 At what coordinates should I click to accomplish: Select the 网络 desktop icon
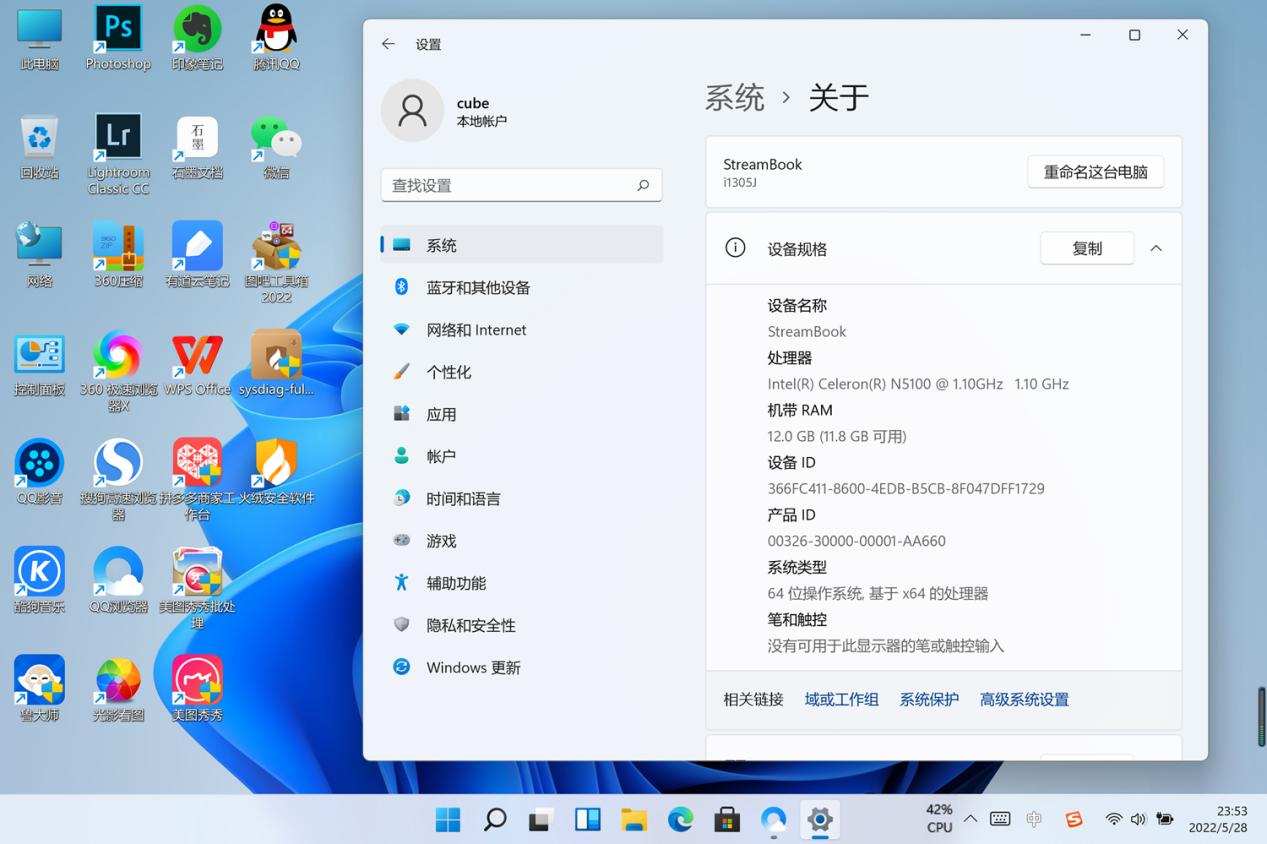40,255
